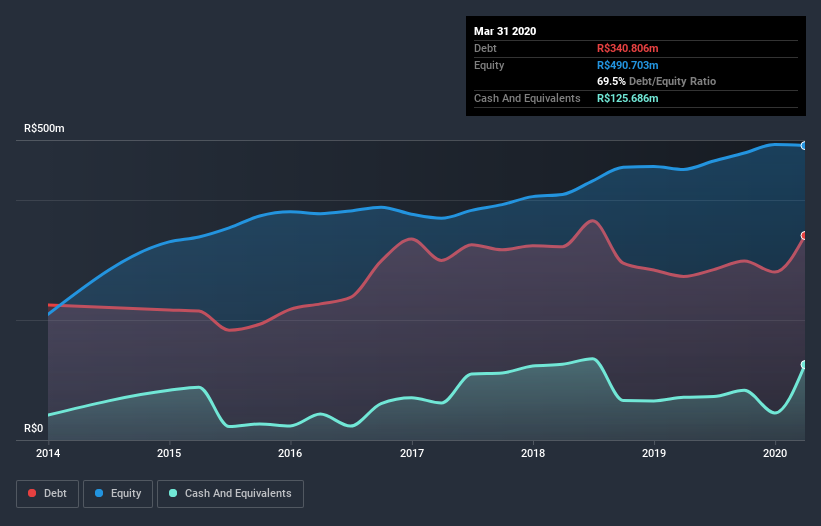Click the R$340.806m debt value
The image size is (821, 526).
tap(628, 48)
